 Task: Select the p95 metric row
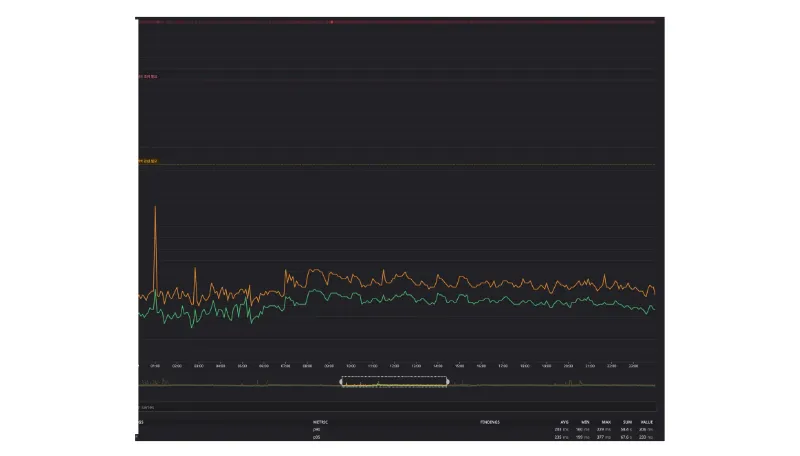coord(317,437)
